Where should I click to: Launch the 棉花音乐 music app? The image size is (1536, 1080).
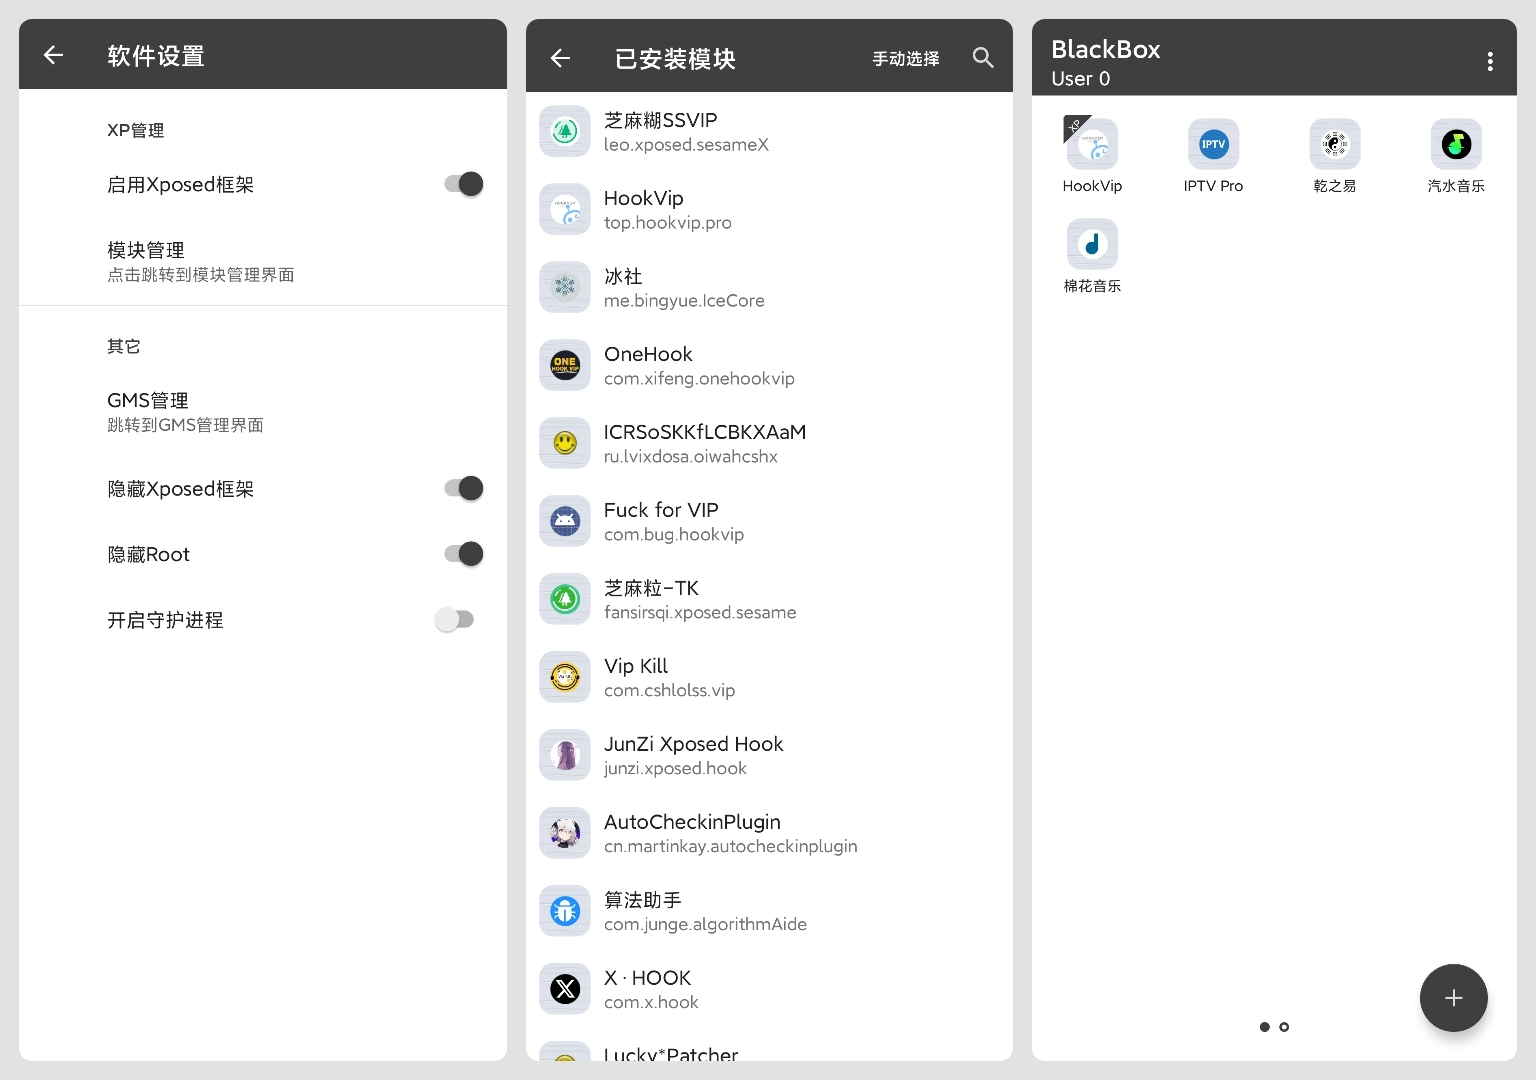click(1092, 244)
